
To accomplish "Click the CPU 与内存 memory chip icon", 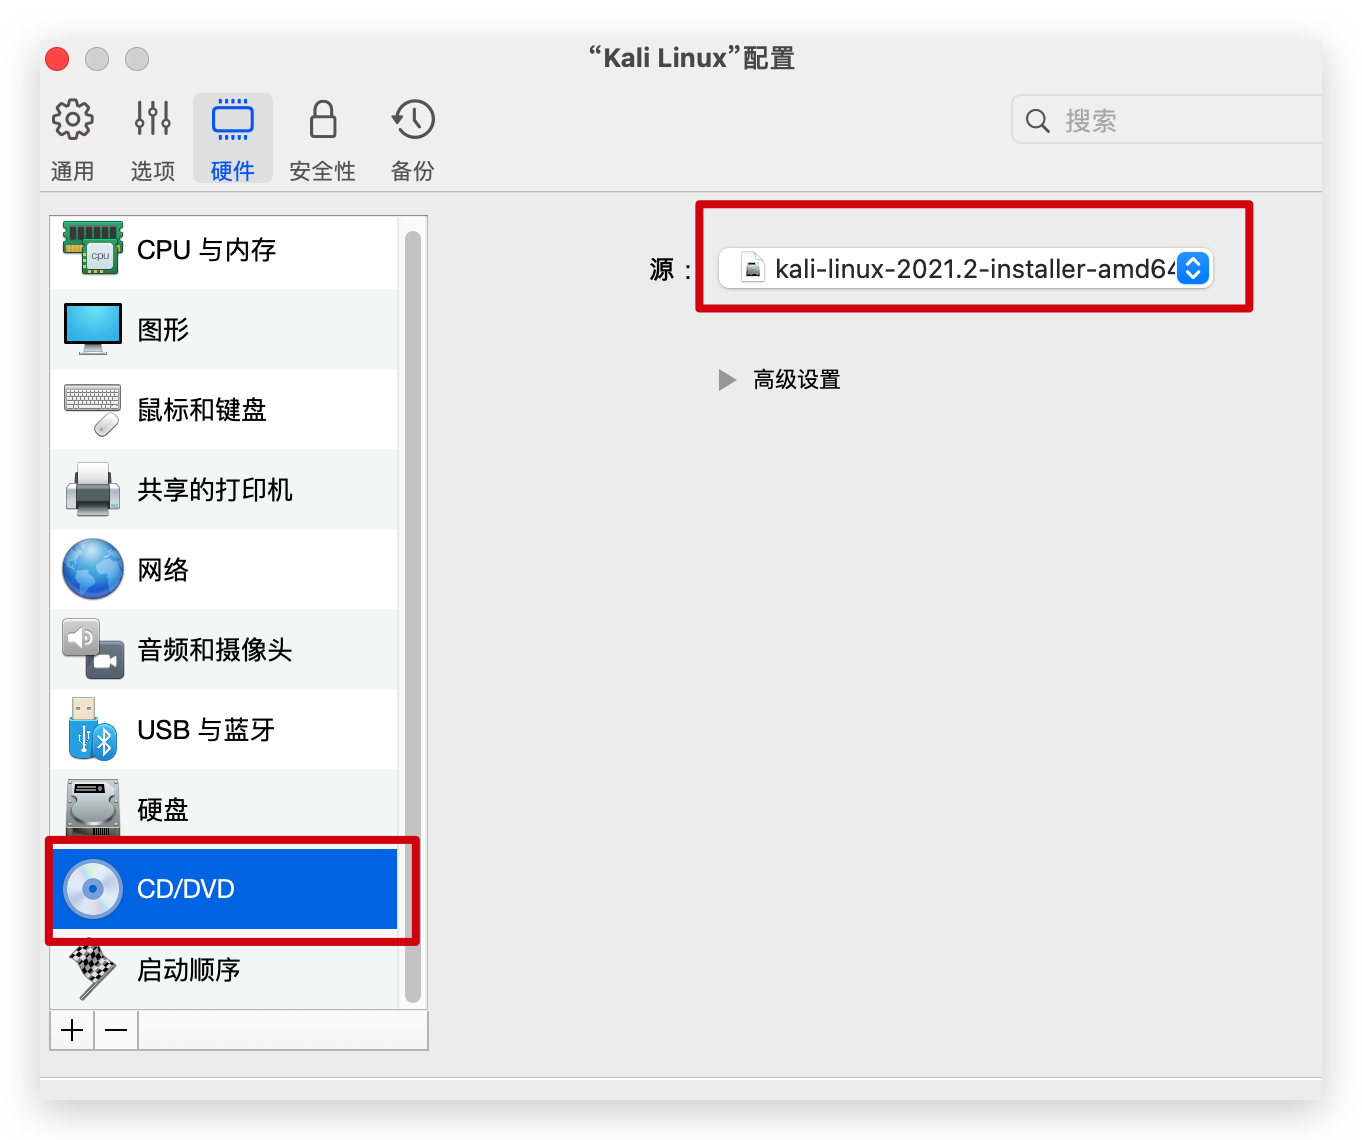I will [93, 249].
